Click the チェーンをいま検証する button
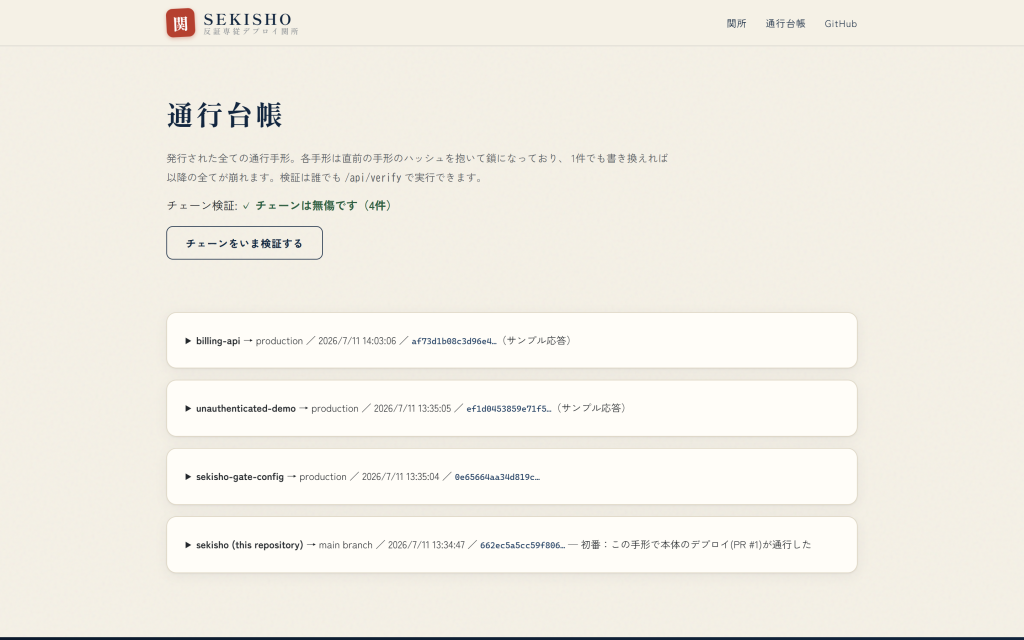Image resolution: width=1024 pixels, height=640 pixels. [x=244, y=243]
